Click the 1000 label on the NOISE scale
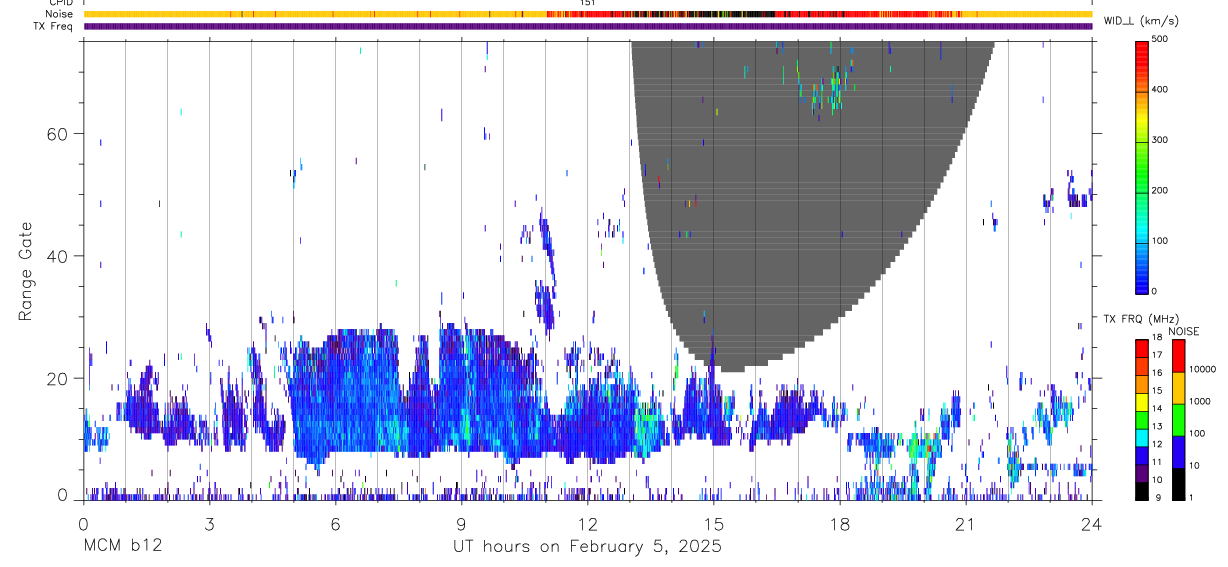This screenshot has width=1228, height=567. pyautogui.click(x=1199, y=401)
